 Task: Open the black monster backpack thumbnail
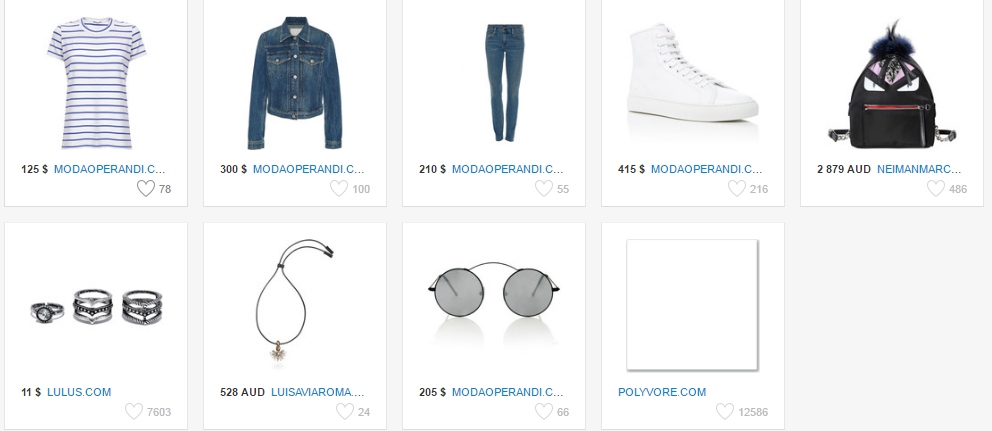click(x=892, y=84)
